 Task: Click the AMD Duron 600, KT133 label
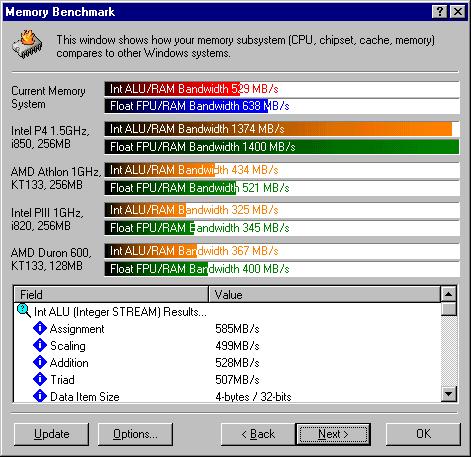pyautogui.click(x=51, y=259)
